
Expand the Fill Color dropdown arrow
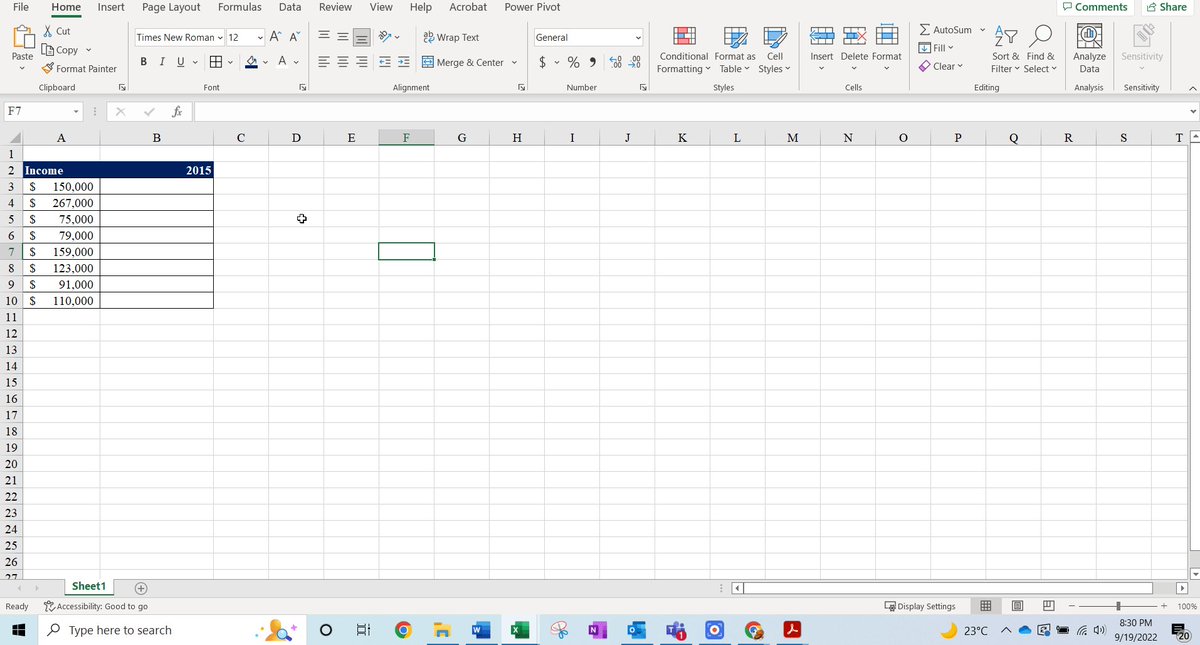[265, 62]
